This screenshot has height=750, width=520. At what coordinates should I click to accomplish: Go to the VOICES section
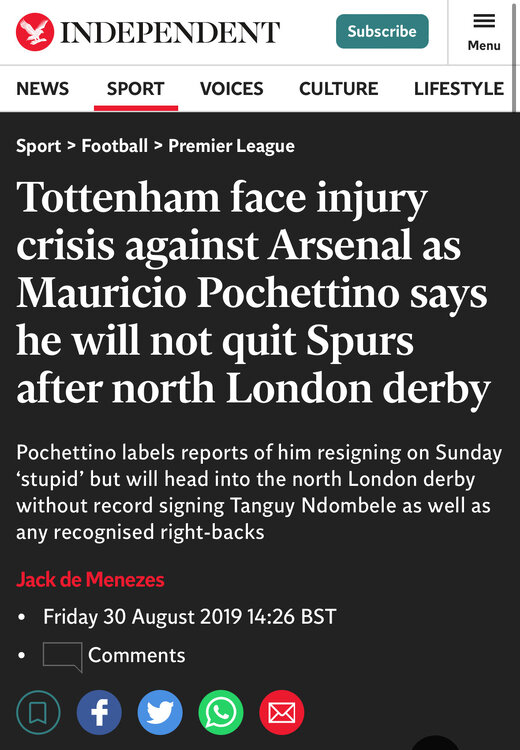point(232,88)
